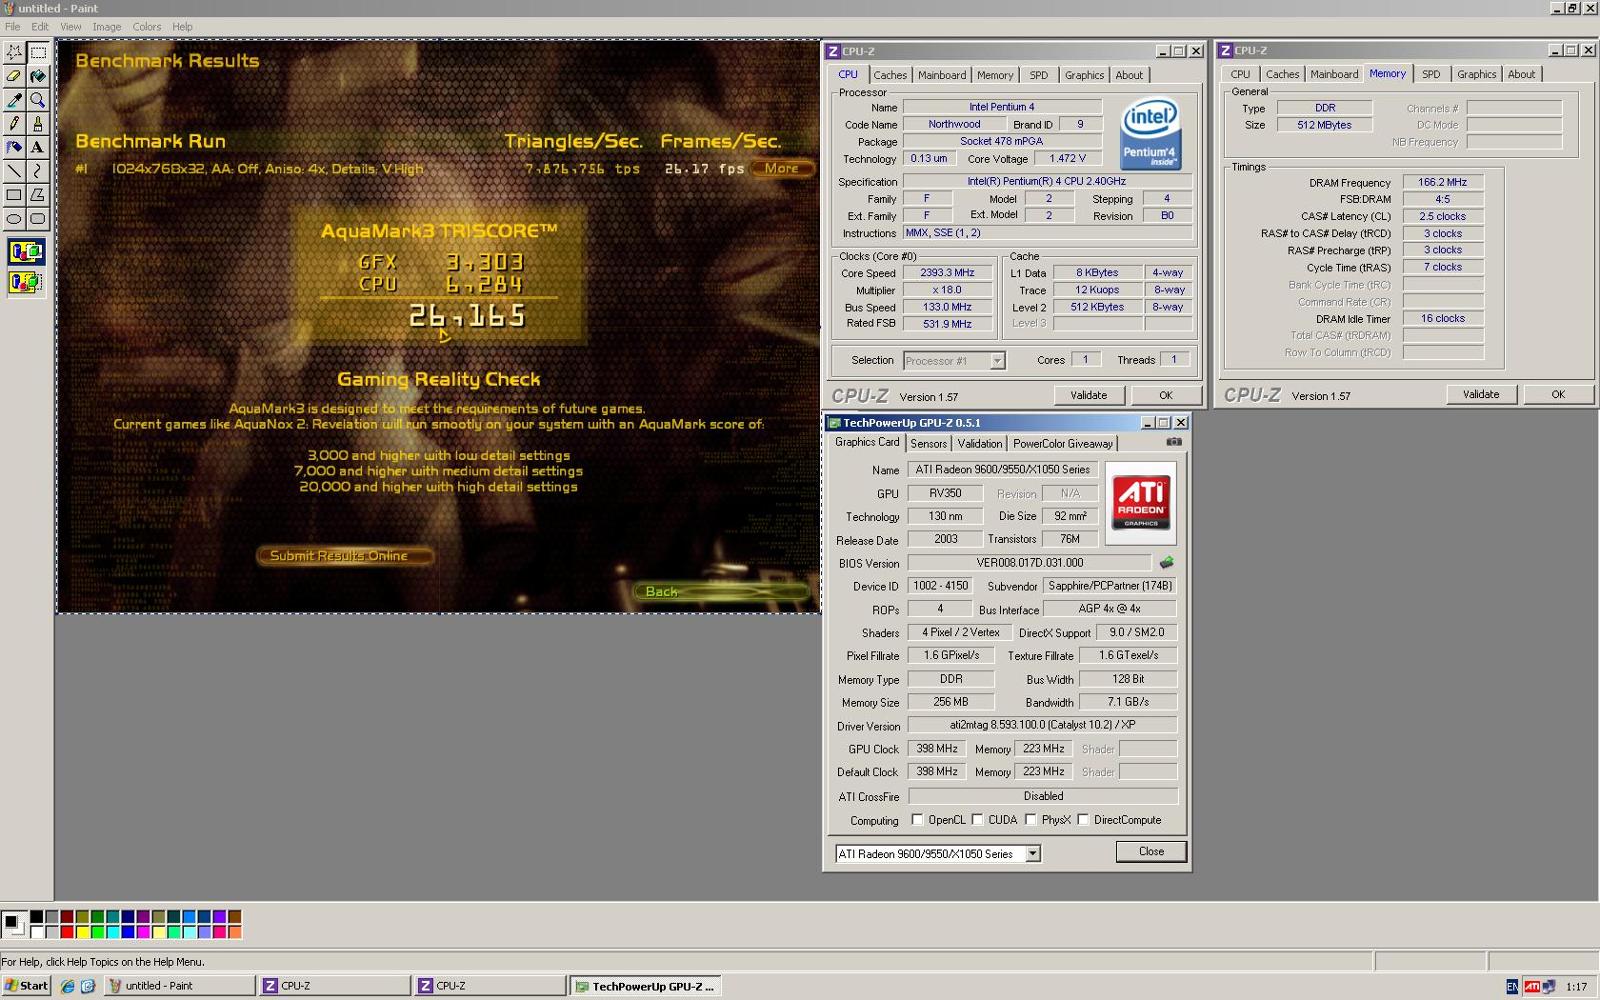The width and height of the screenshot is (1600, 1000).
Task: Click the DRAM Frequency value 166.2 MHz
Action: [1443, 183]
